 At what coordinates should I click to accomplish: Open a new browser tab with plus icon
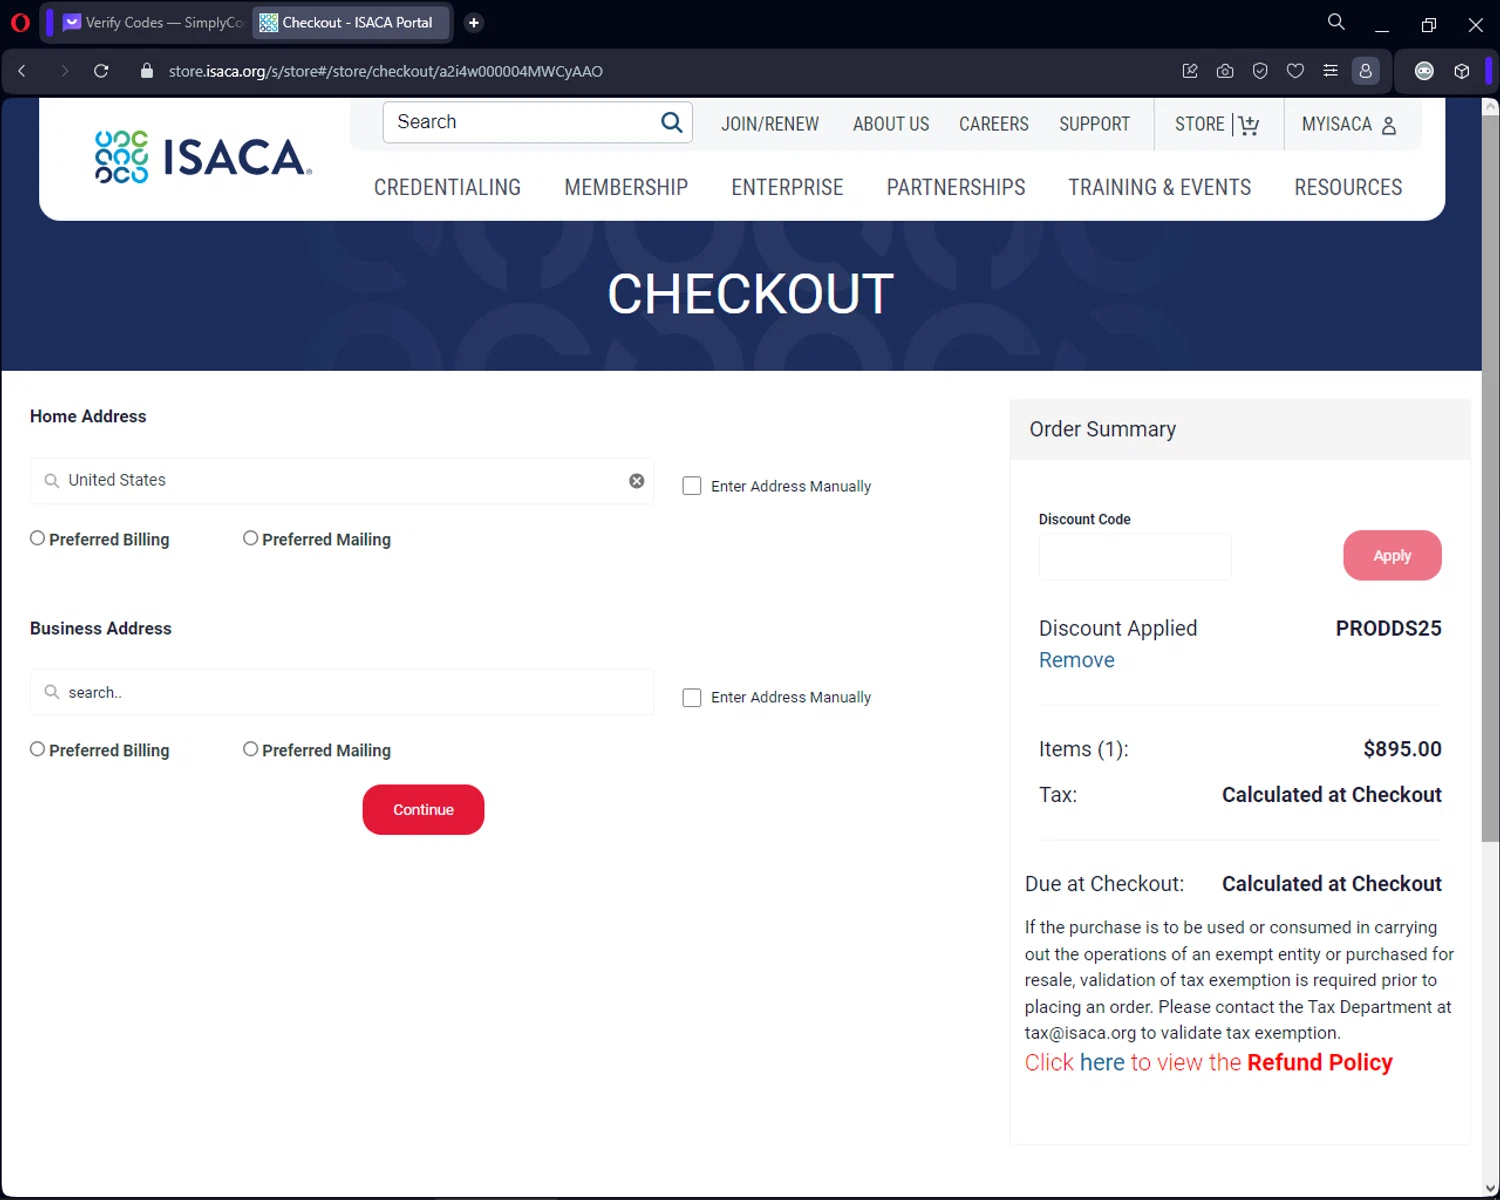(474, 22)
